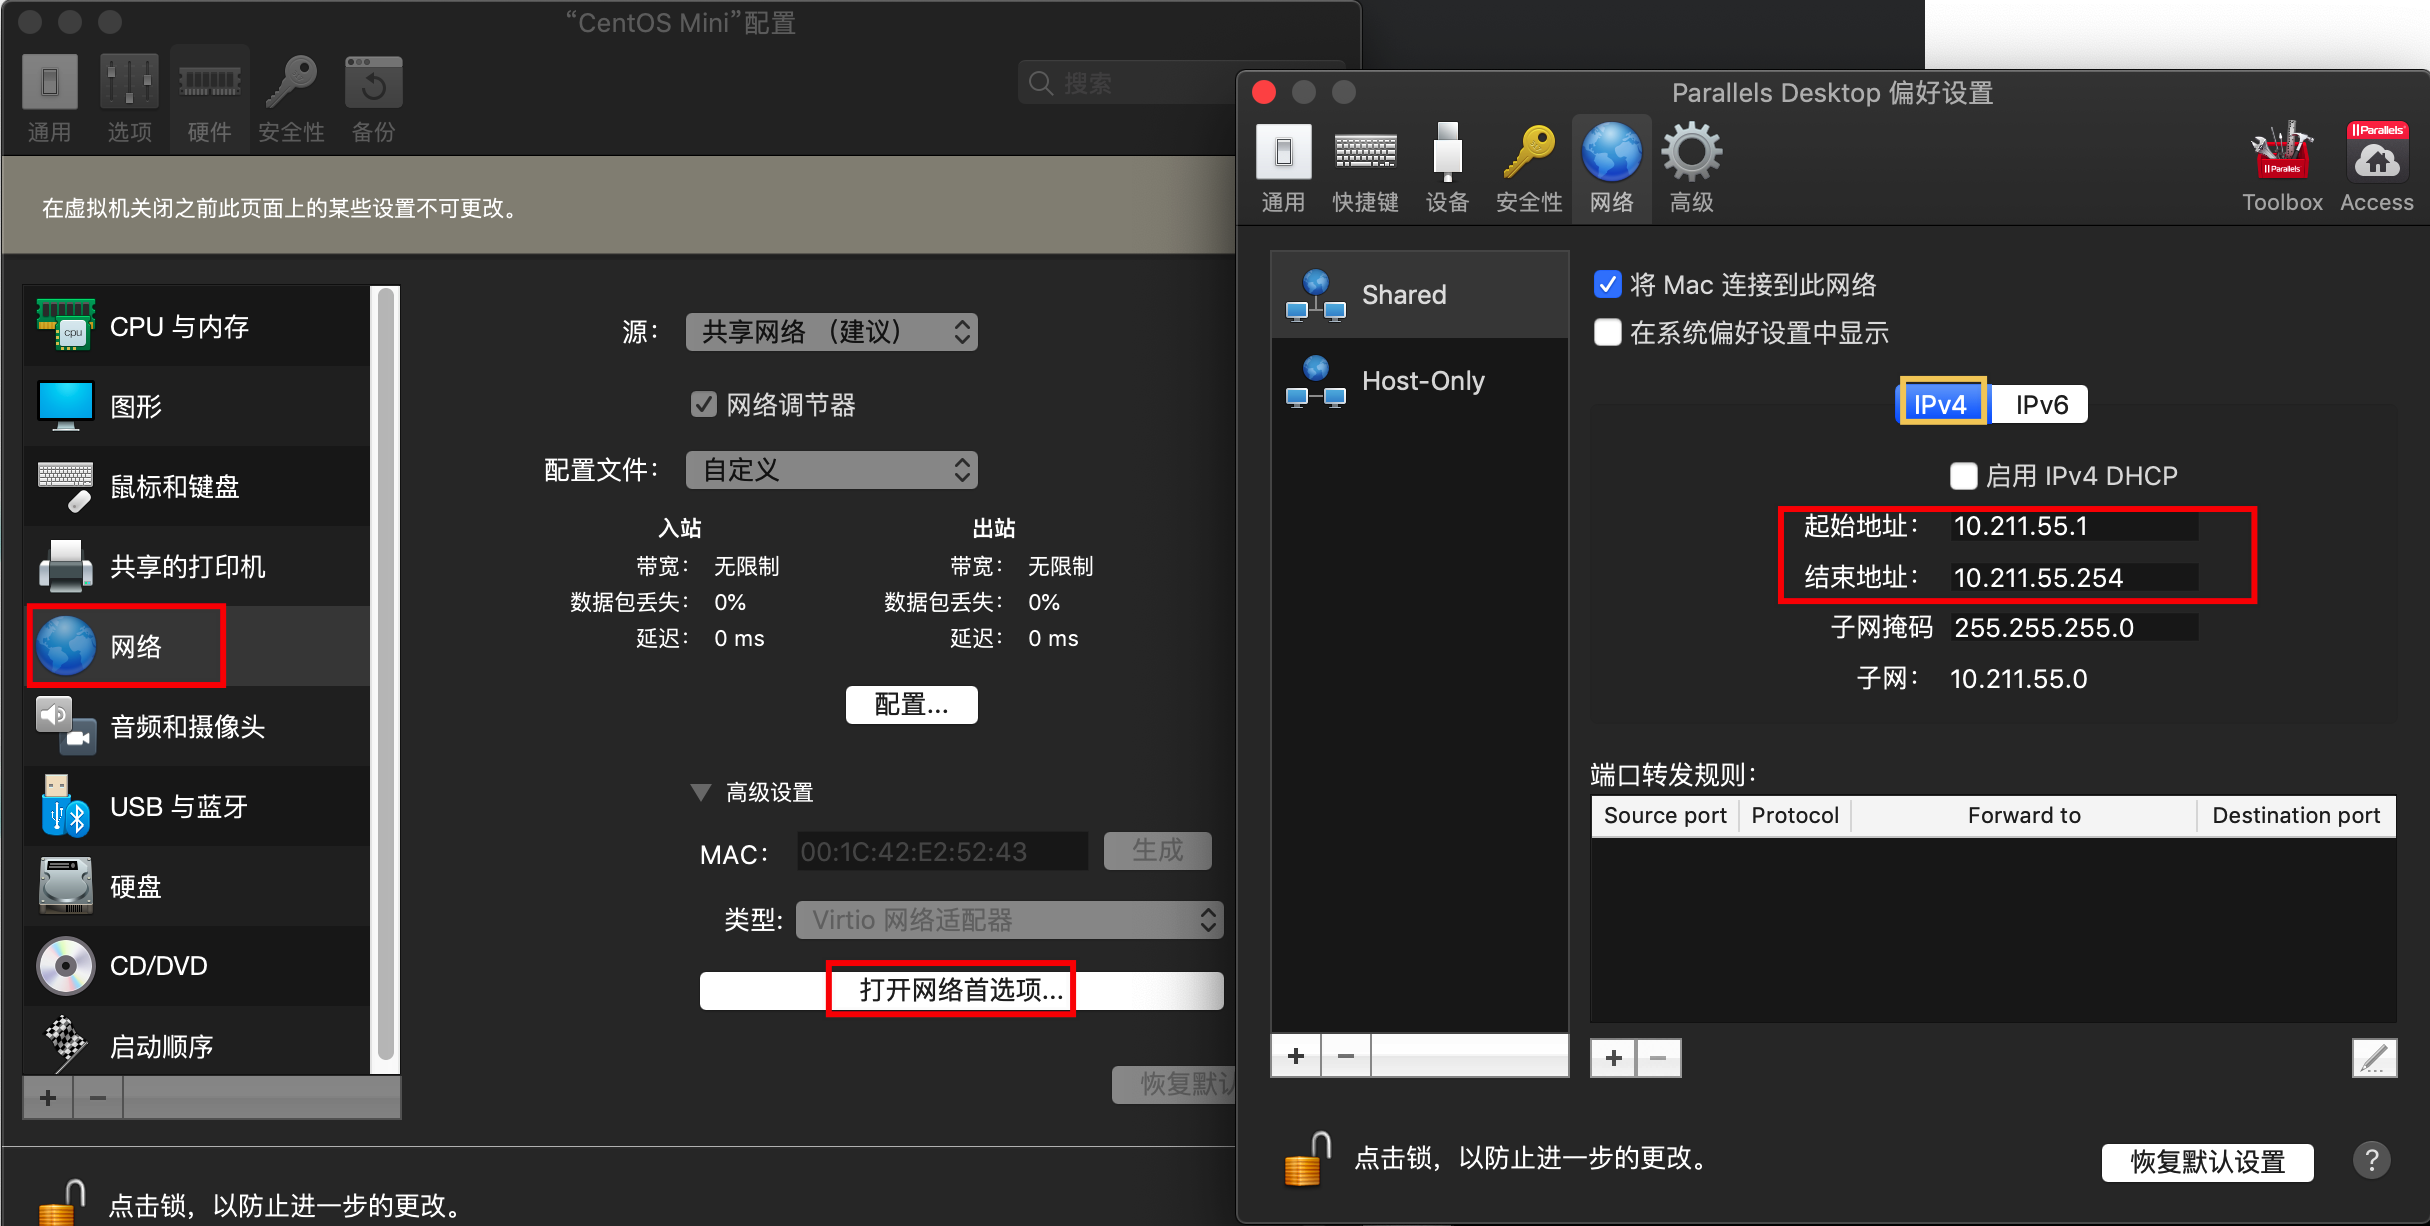Open the 备份 tab in CentOS Mini config
The width and height of the screenshot is (2430, 1226).
373,99
